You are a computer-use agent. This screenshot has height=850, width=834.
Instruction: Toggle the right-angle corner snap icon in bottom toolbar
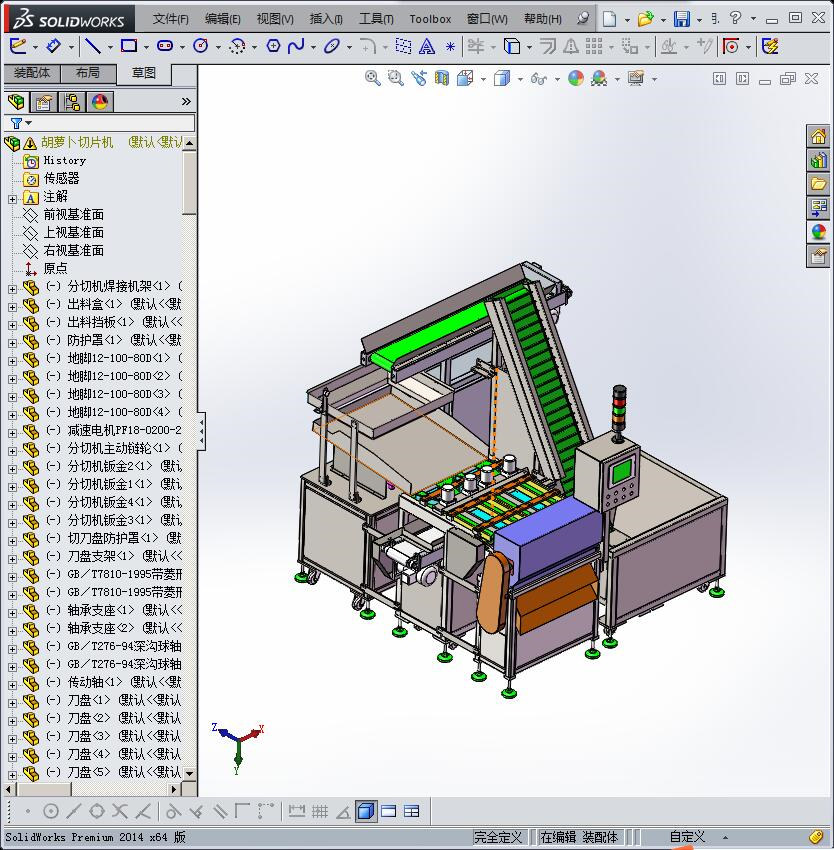coord(242,812)
